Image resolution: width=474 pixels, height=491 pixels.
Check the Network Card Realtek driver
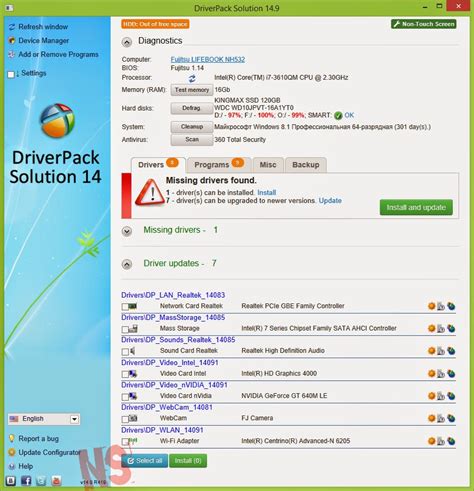click(125, 307)
